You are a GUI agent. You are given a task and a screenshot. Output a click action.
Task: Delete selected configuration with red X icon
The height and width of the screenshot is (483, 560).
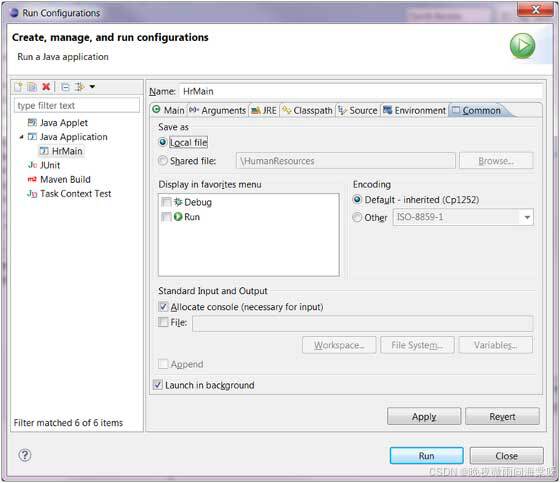pyautogui.click(x=46, y=87)
